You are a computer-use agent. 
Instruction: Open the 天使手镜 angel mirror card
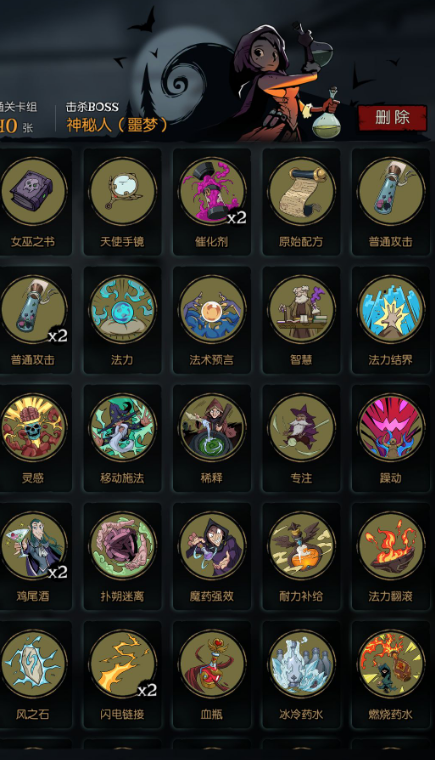click(x=123, y=202)
